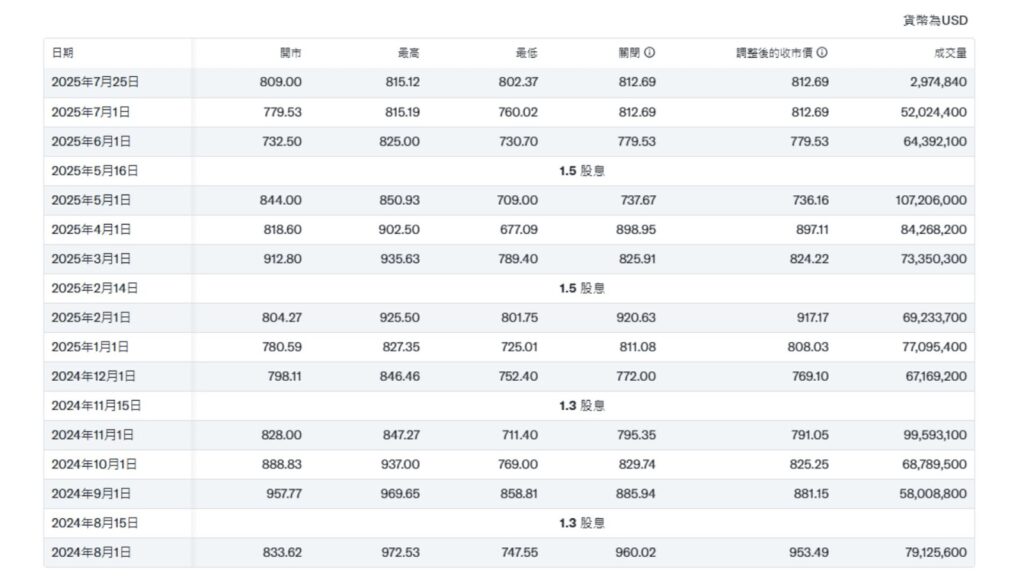
Task: Click the 貨幣為USD currency label
Action: coord(935,20)
